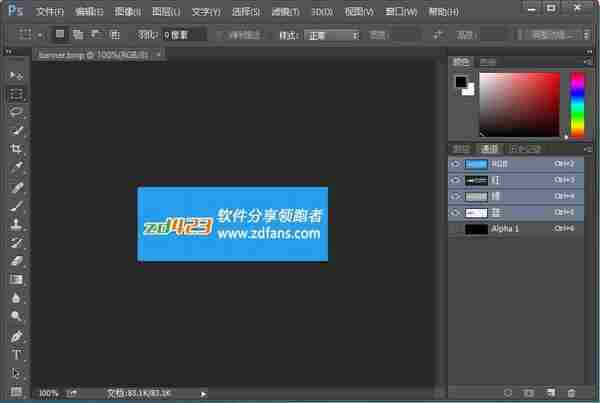The width and height of the screenshot is (600, 403).
Task: Choose Intersect with Selection mode
Action: [x=115, y=34]
